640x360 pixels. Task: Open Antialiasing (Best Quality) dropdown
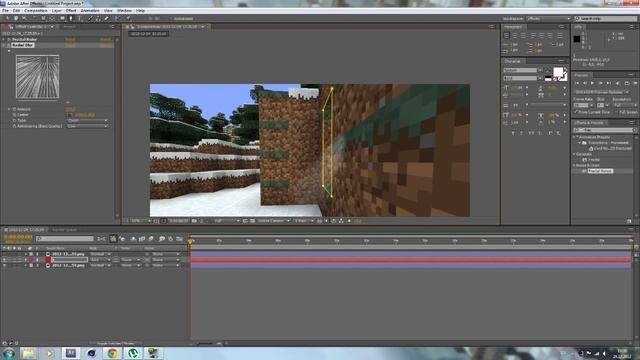[x=87, y=127]
